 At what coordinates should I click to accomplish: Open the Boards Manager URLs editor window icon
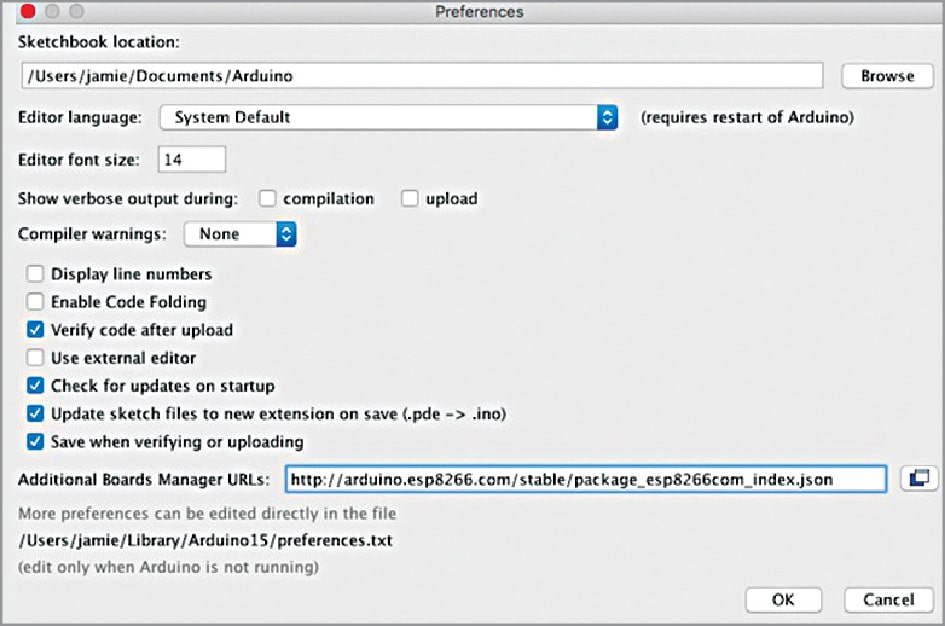point(917,479)
